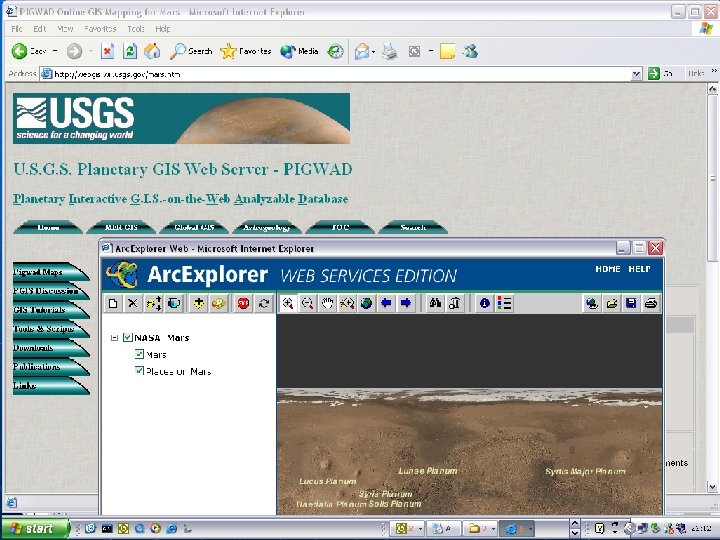Select the Identify info tool
The height and width of the screenshot is (540, 720).
pyautogui.click(x=484, y=303)
